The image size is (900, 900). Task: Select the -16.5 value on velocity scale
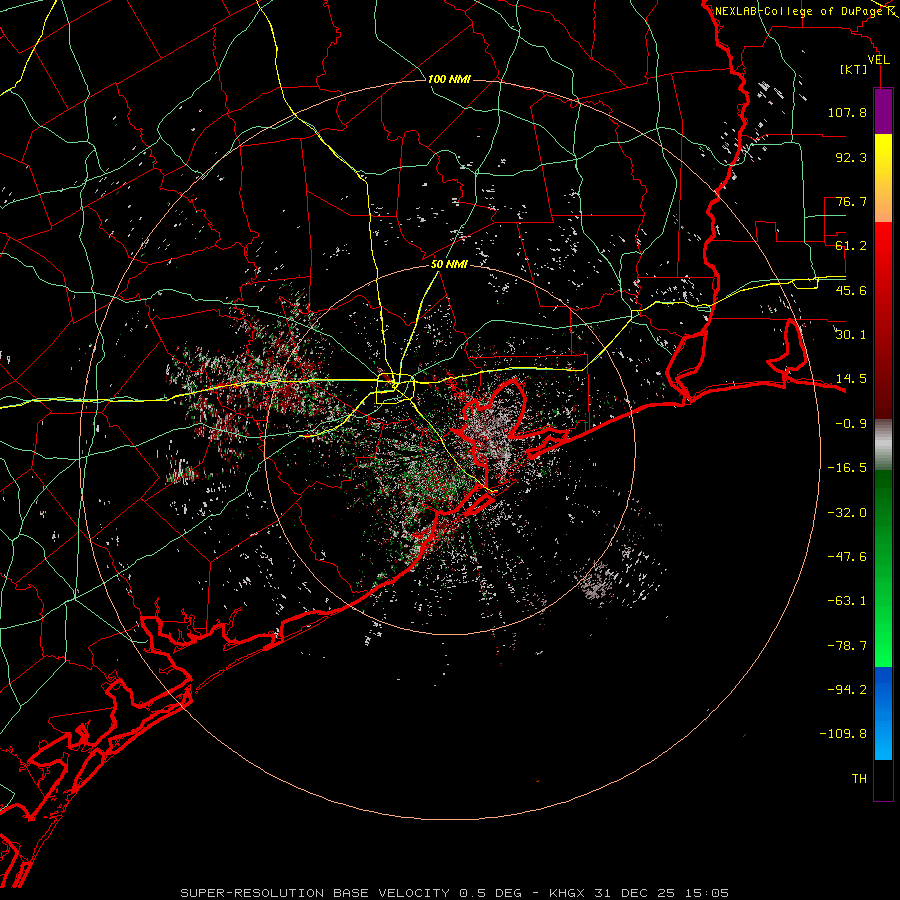[x=847, y=468]
